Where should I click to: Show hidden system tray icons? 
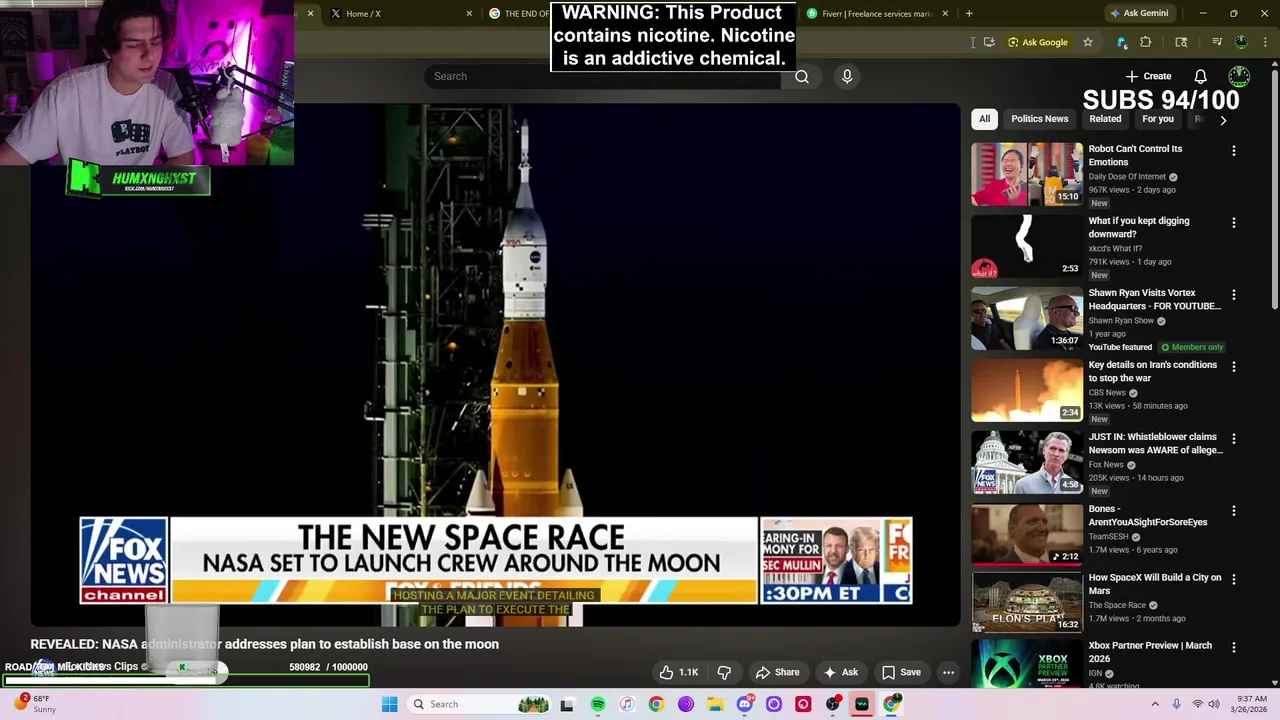1155,704
